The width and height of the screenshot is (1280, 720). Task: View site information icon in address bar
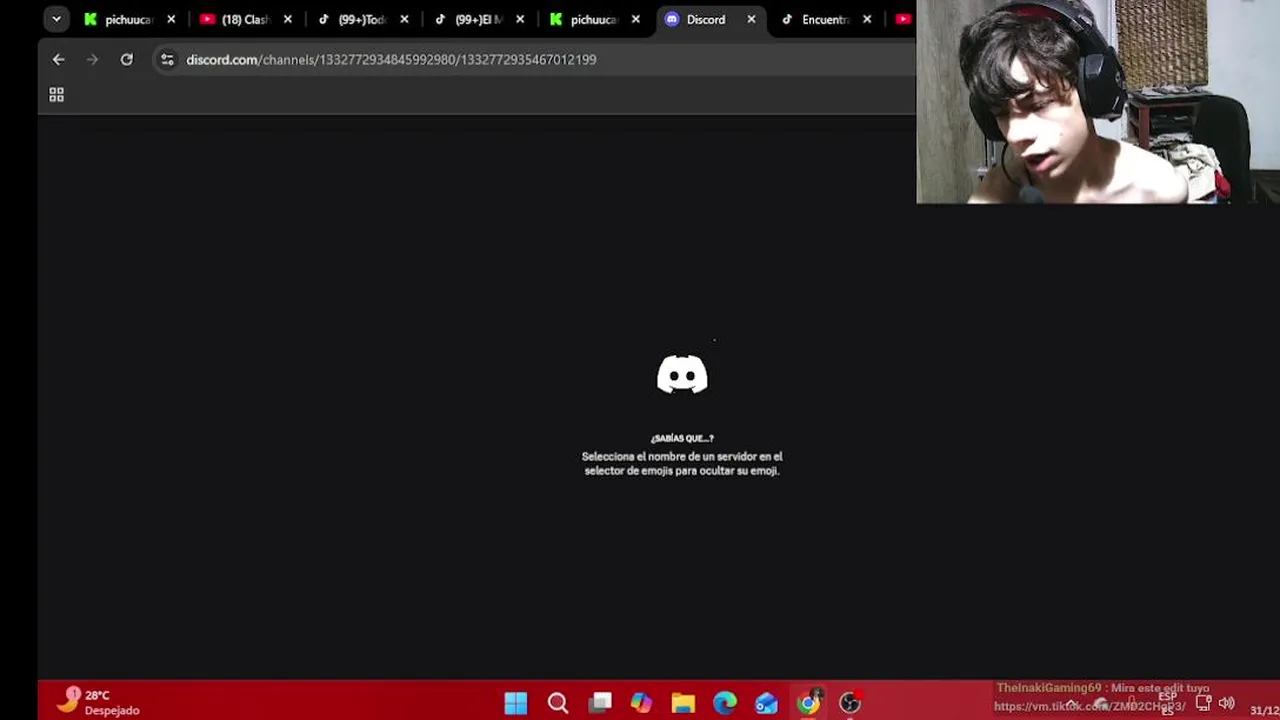[167, 60]
